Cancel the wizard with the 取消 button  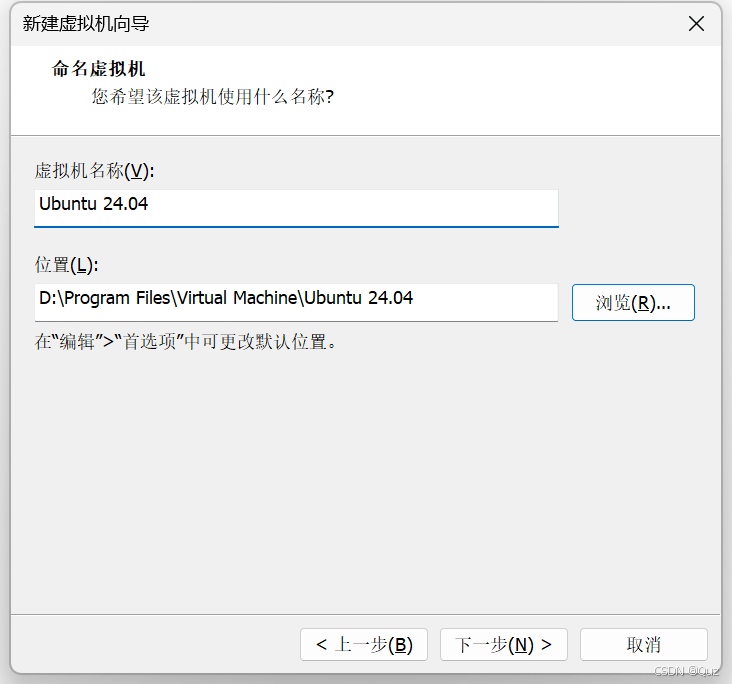[x=644, y=644]
